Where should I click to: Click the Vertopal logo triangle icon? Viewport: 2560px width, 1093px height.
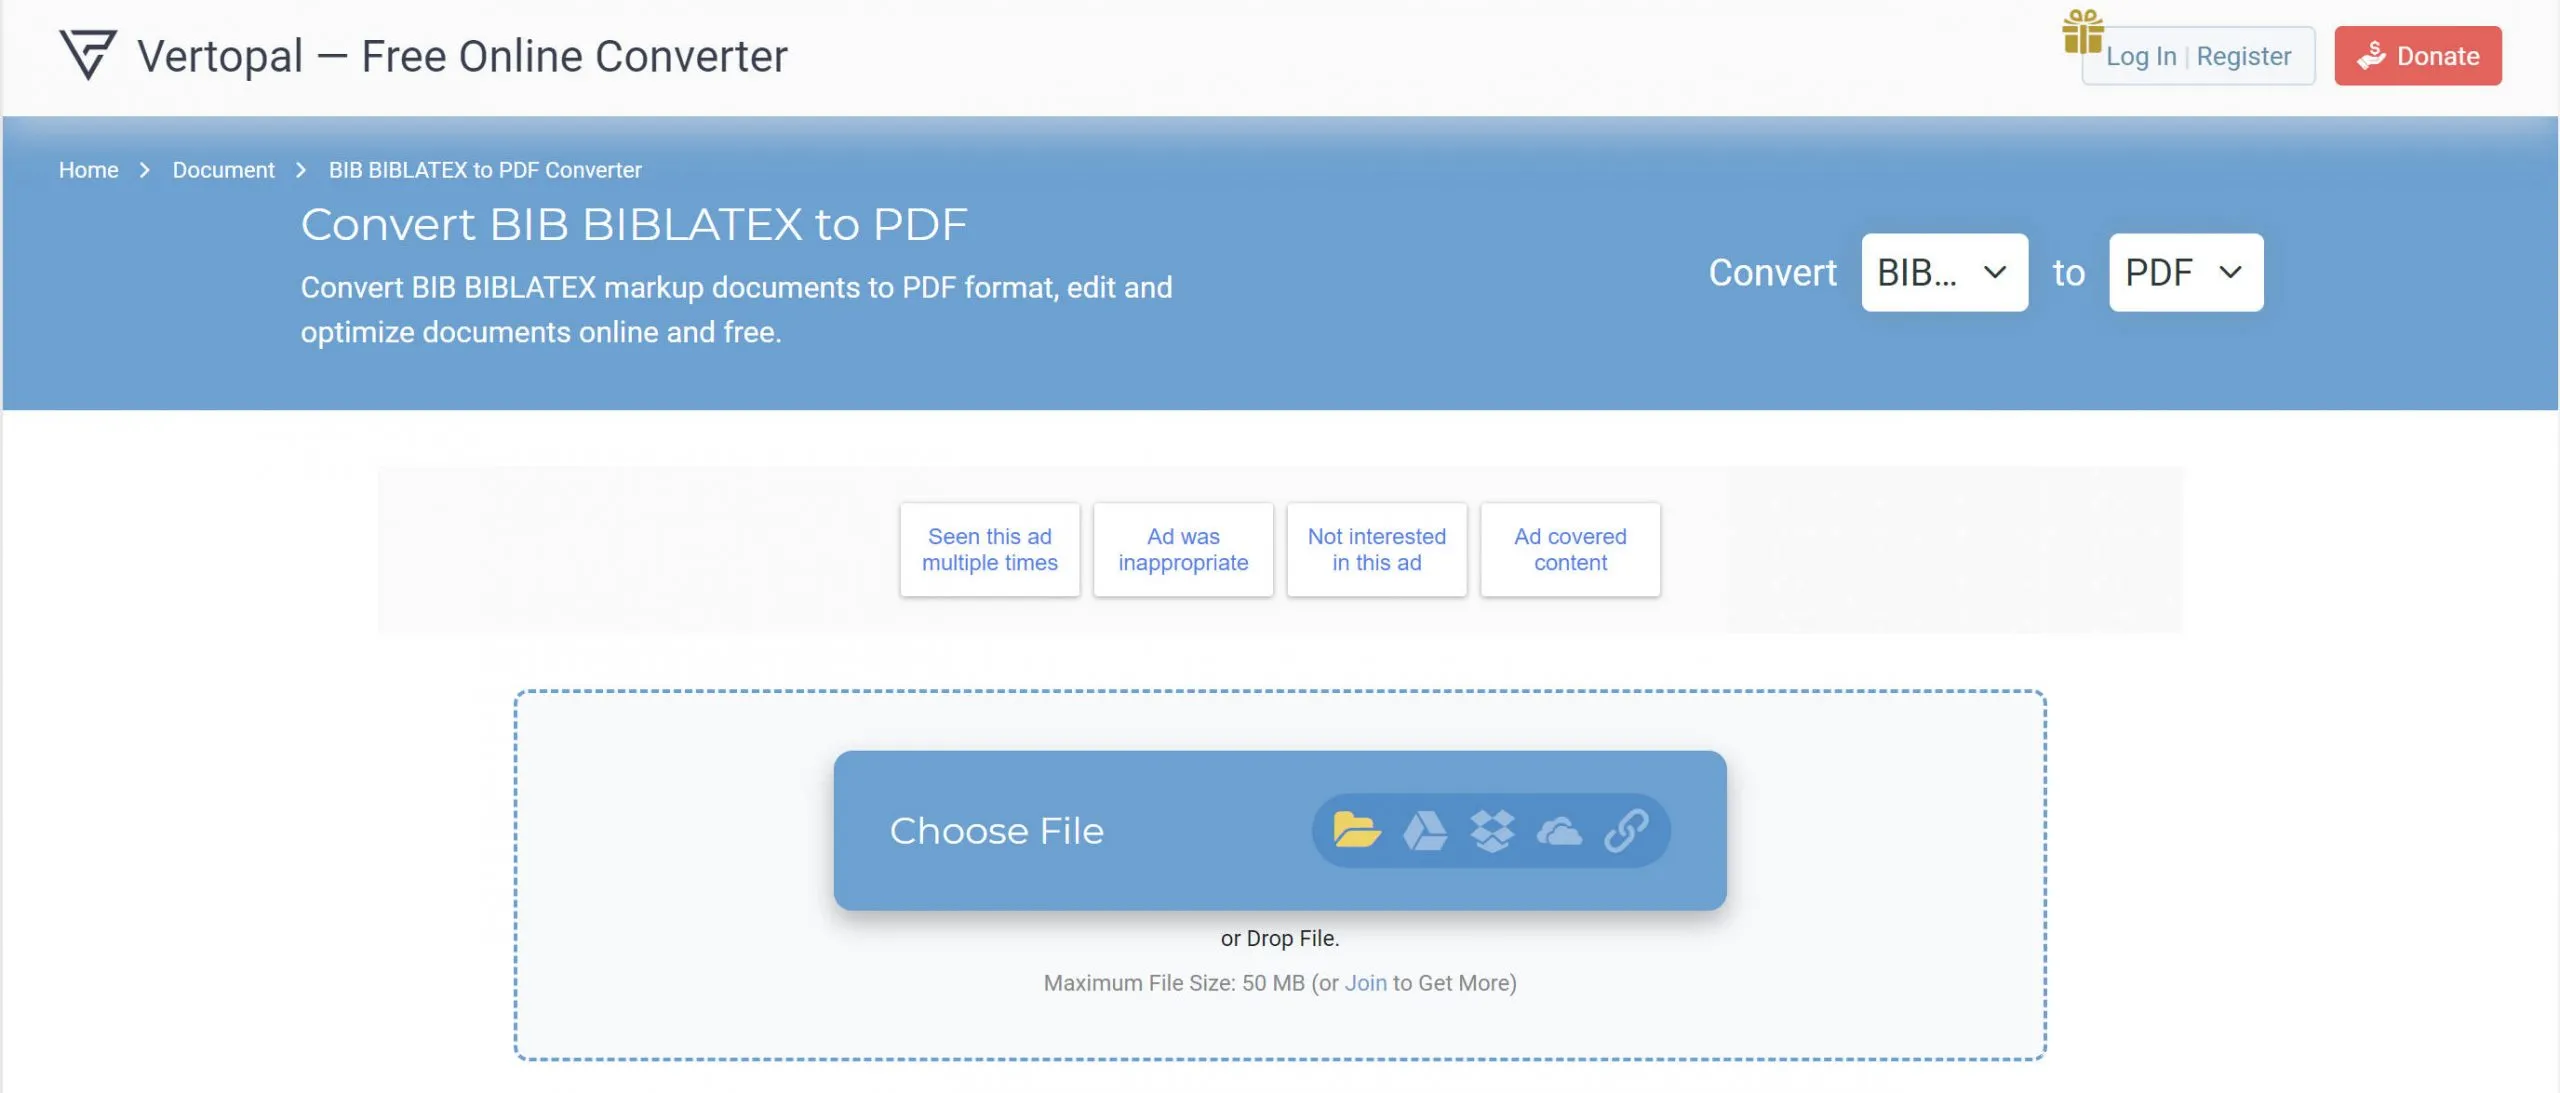pos(87,54)
